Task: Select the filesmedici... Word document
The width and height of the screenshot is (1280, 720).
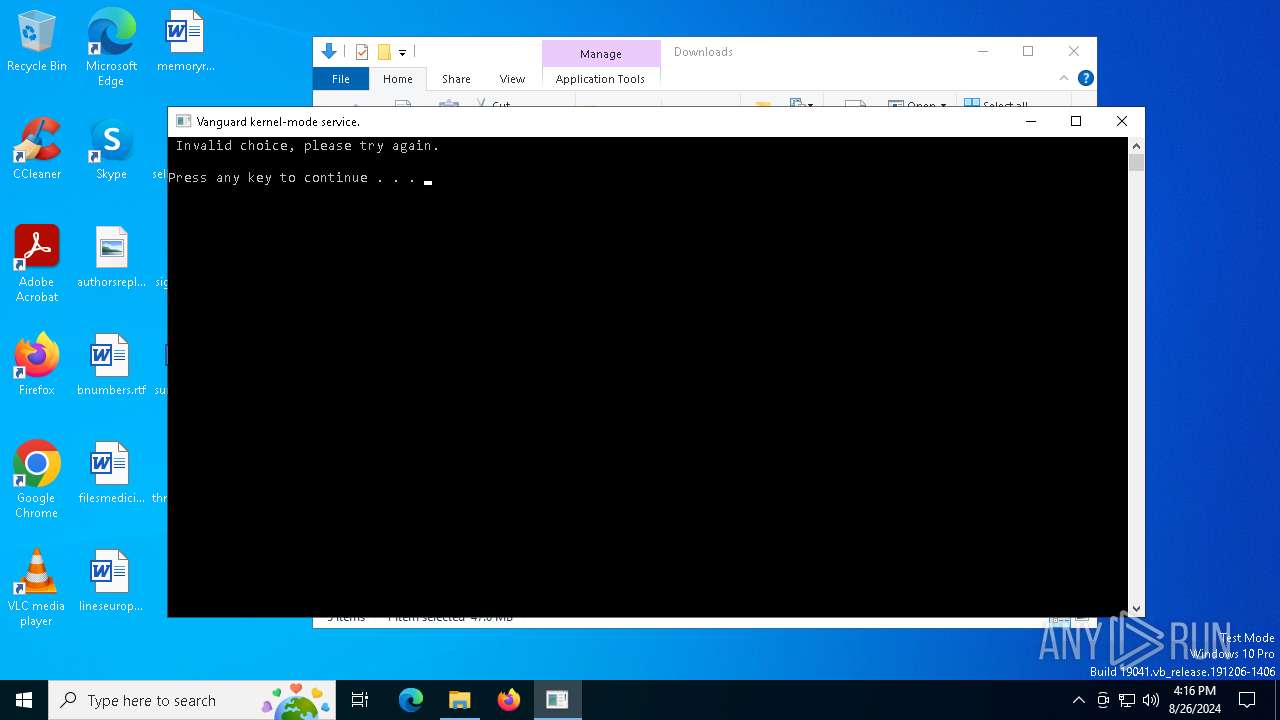Action: [111, 473]
